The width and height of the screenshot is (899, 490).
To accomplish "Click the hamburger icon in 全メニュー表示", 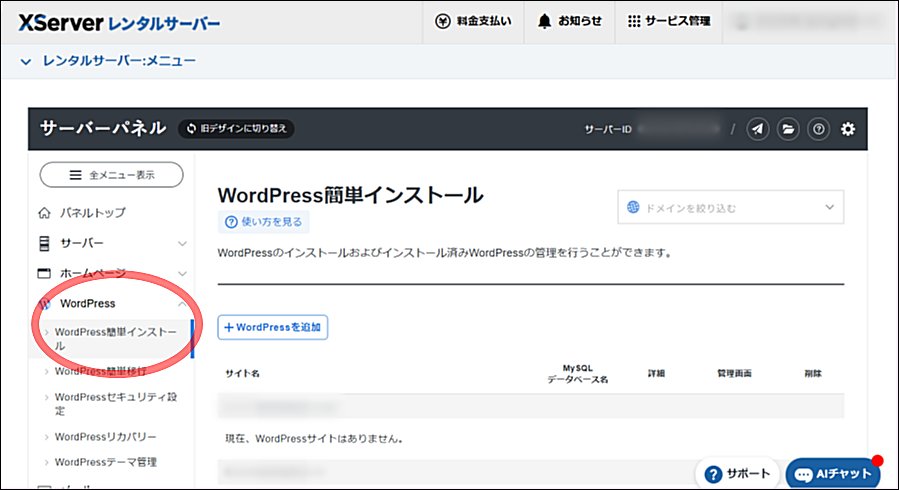I will coord(75,175).
